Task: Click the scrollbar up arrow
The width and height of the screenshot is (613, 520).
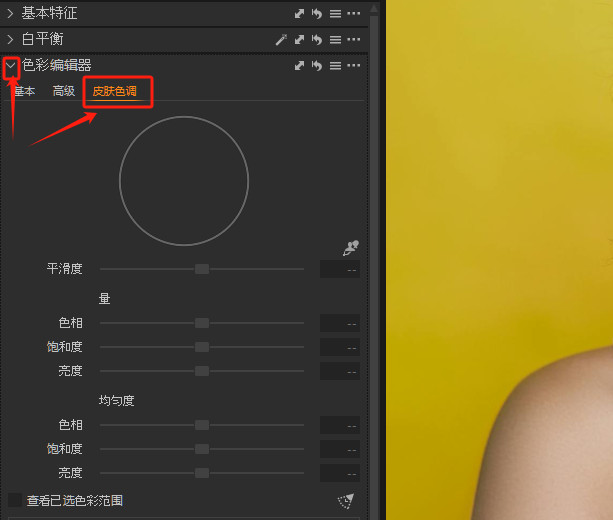Action: point(374,8)
